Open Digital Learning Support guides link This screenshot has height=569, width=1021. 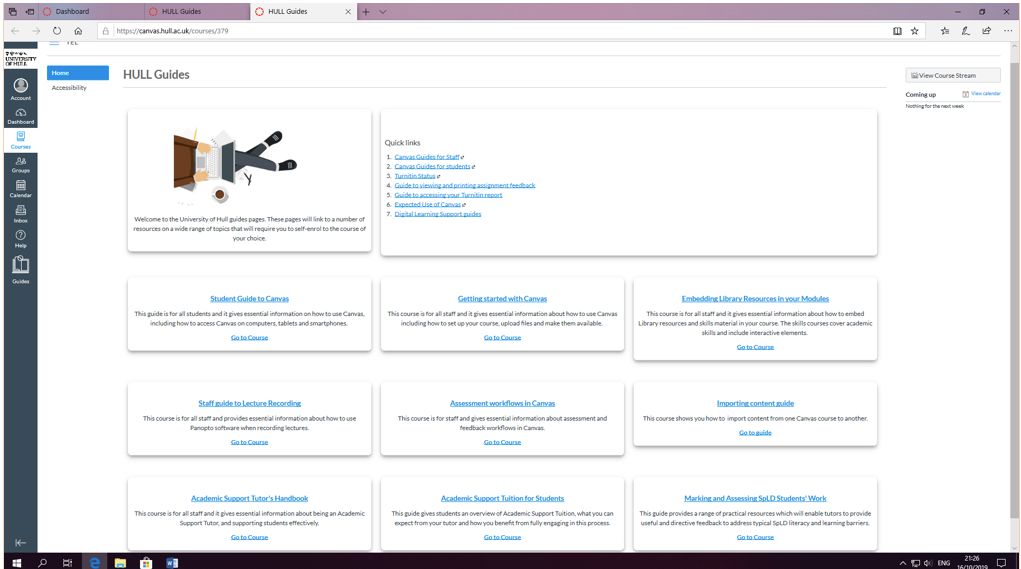pos(438,214)
